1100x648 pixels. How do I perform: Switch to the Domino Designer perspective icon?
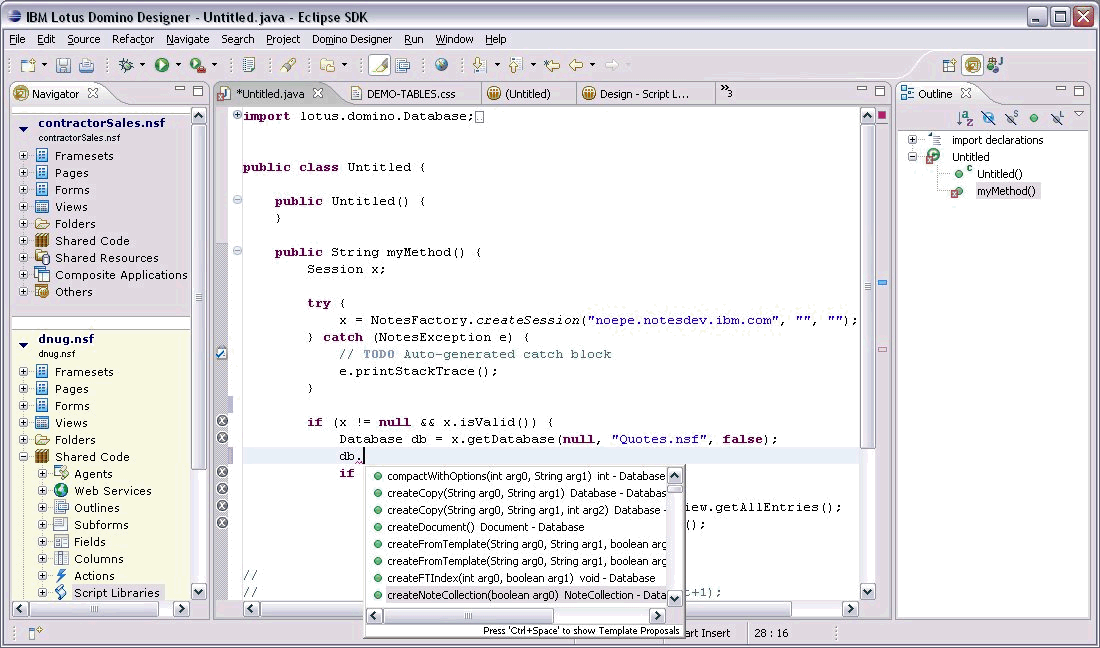(972, 65)
